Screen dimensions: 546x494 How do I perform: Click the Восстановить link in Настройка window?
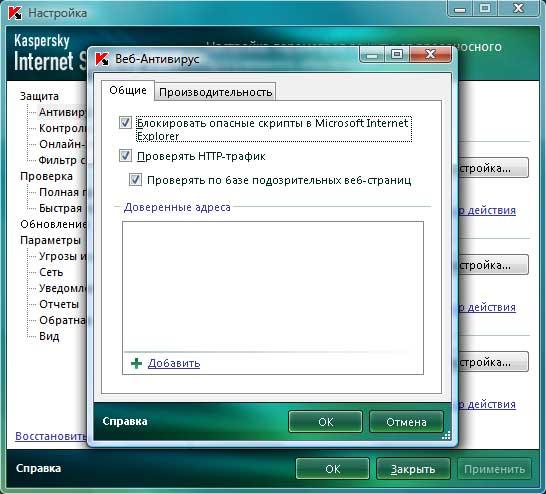51,436
